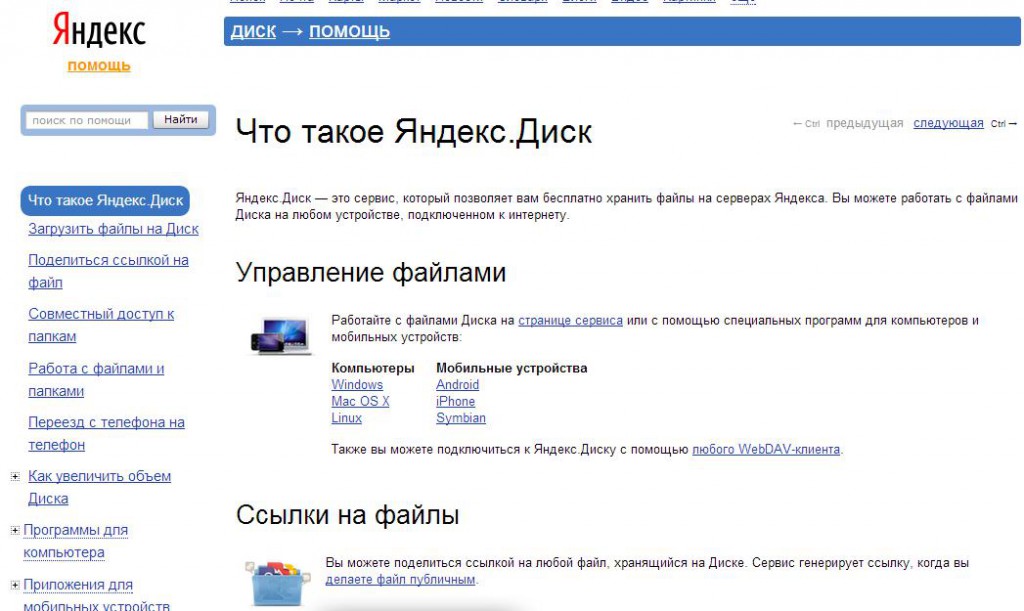
Task: Go to the следующая page link
Action: [948, 123]
